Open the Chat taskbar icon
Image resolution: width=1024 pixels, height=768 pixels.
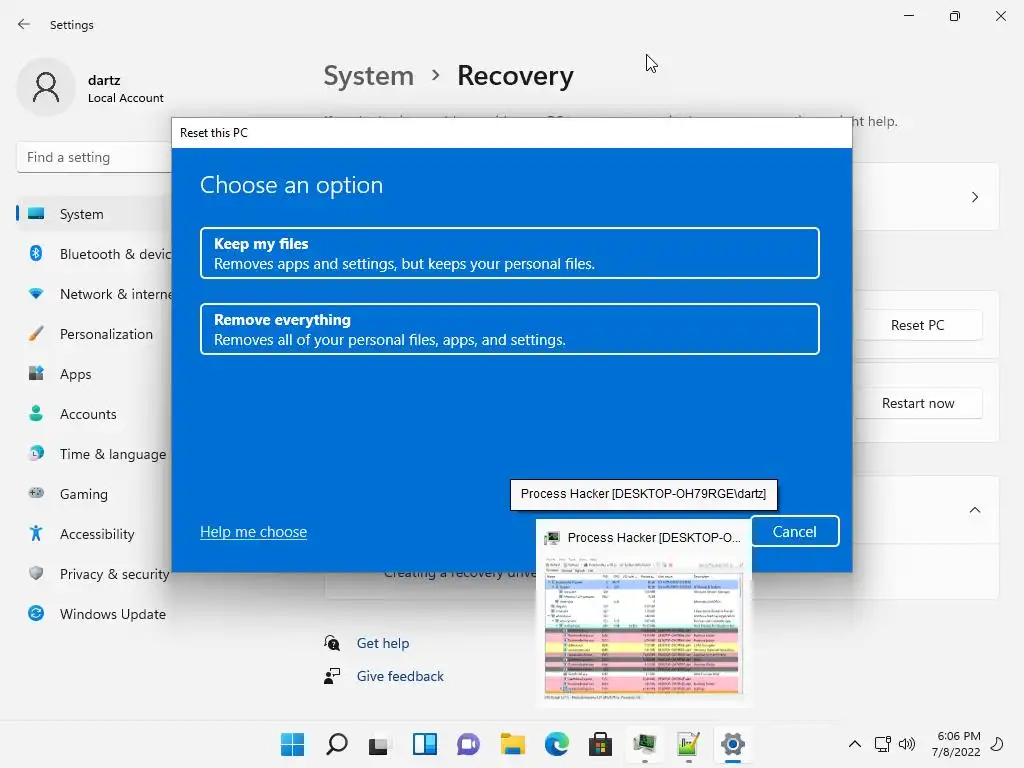[468, 744]
